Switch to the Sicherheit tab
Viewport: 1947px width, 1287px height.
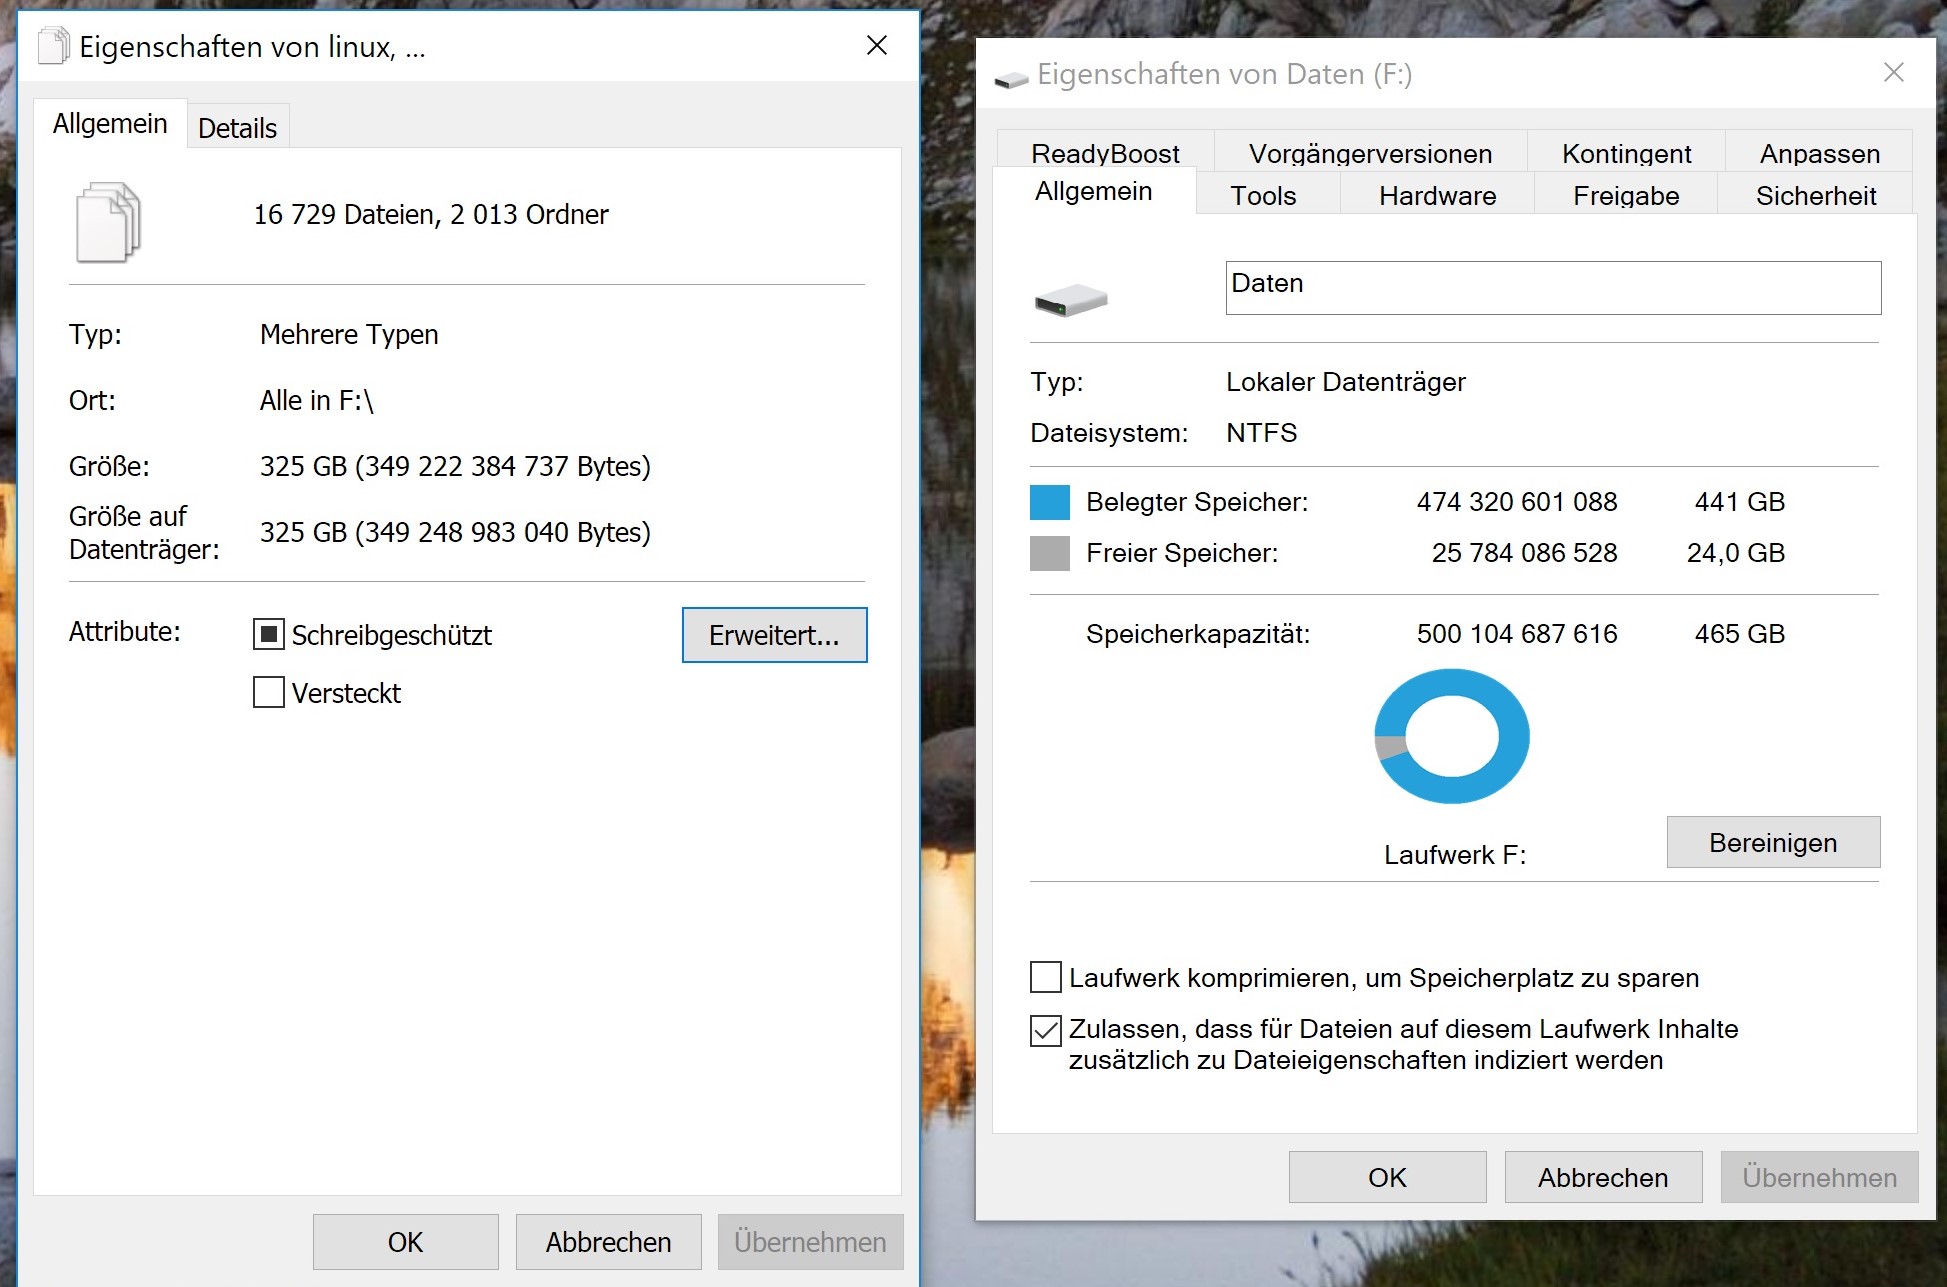[1815, 196]
